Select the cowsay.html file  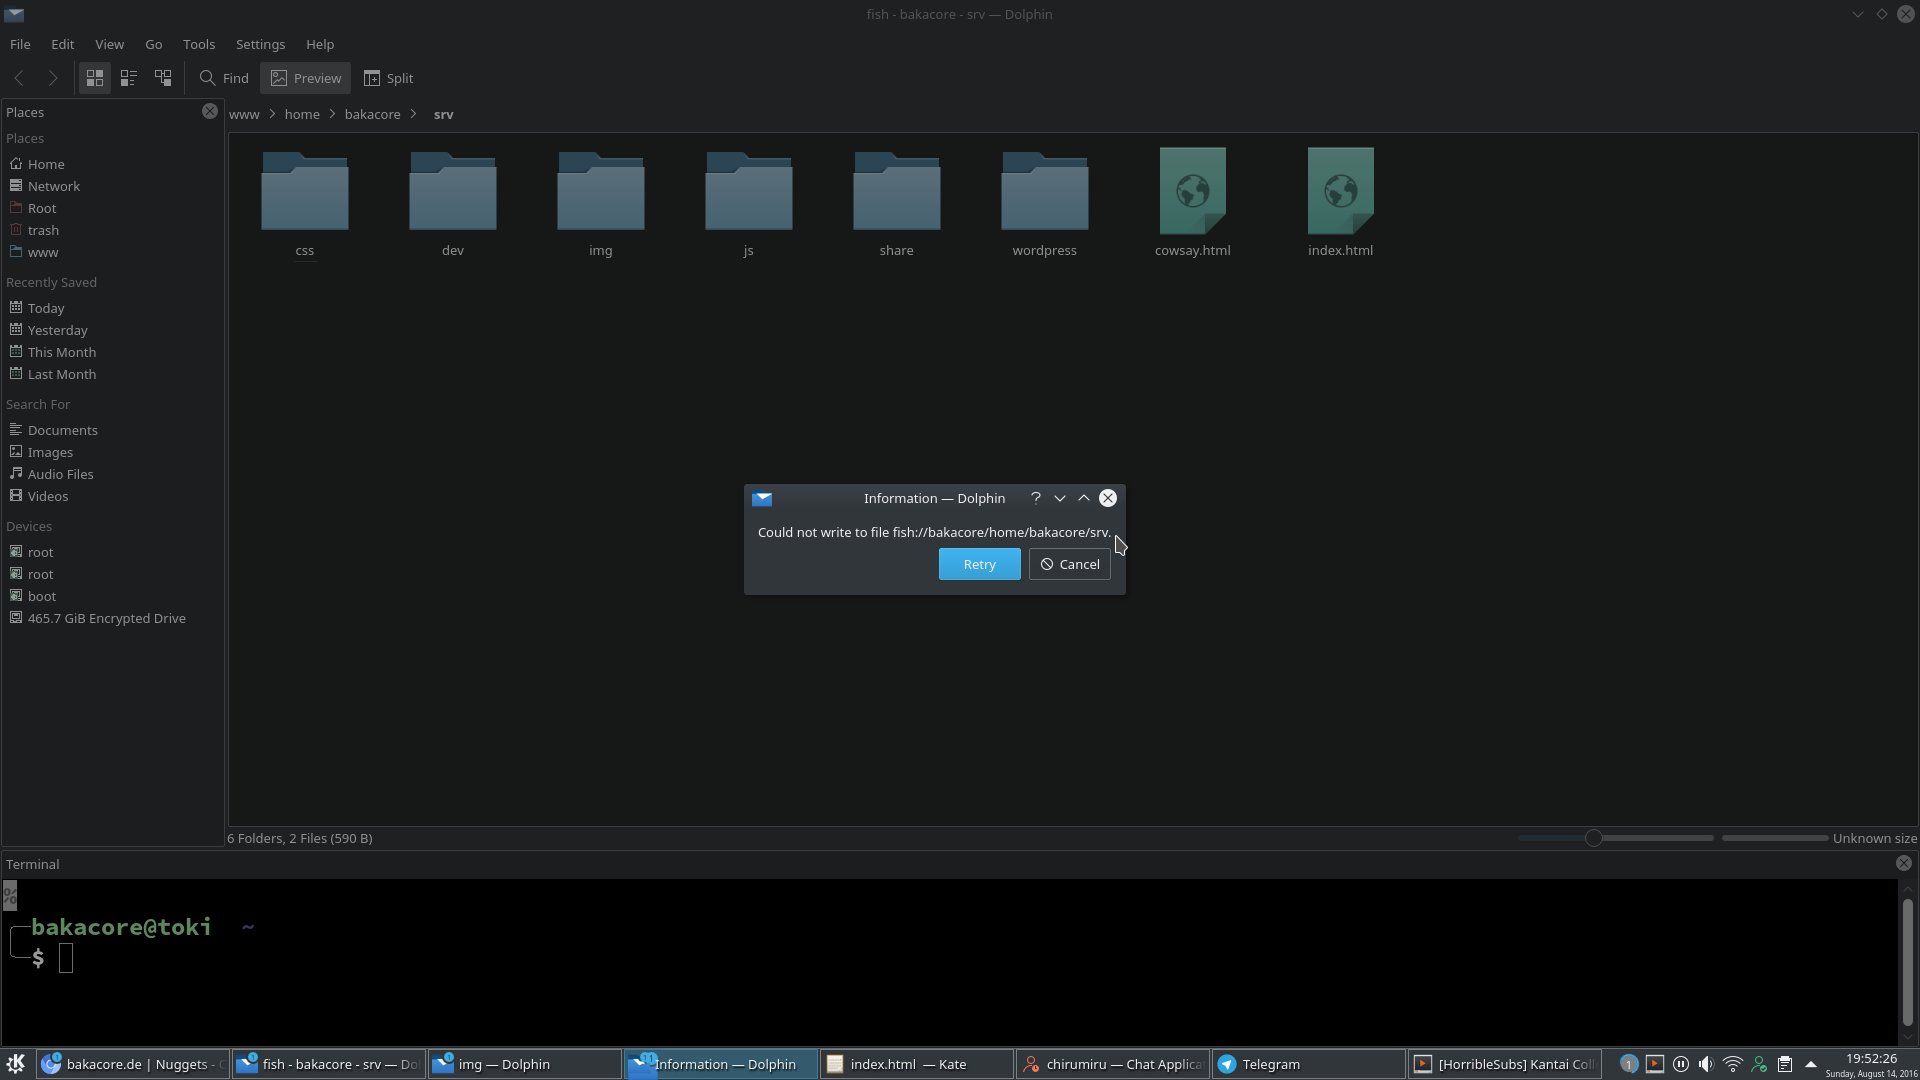point(1193,204)
